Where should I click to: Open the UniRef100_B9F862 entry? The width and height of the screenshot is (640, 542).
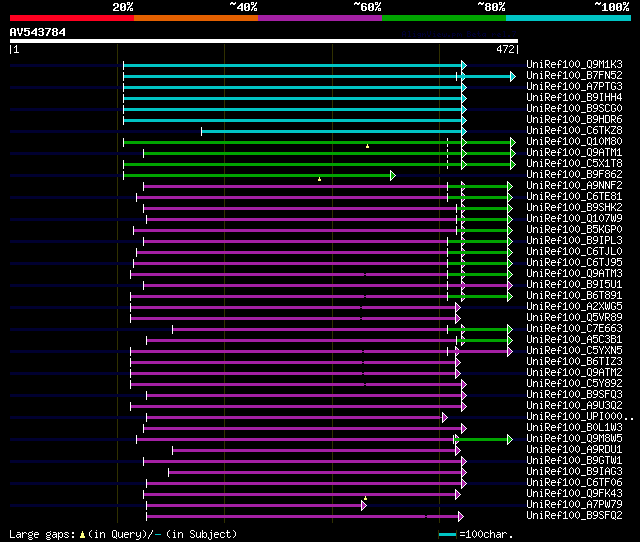(x=574, y=175)
